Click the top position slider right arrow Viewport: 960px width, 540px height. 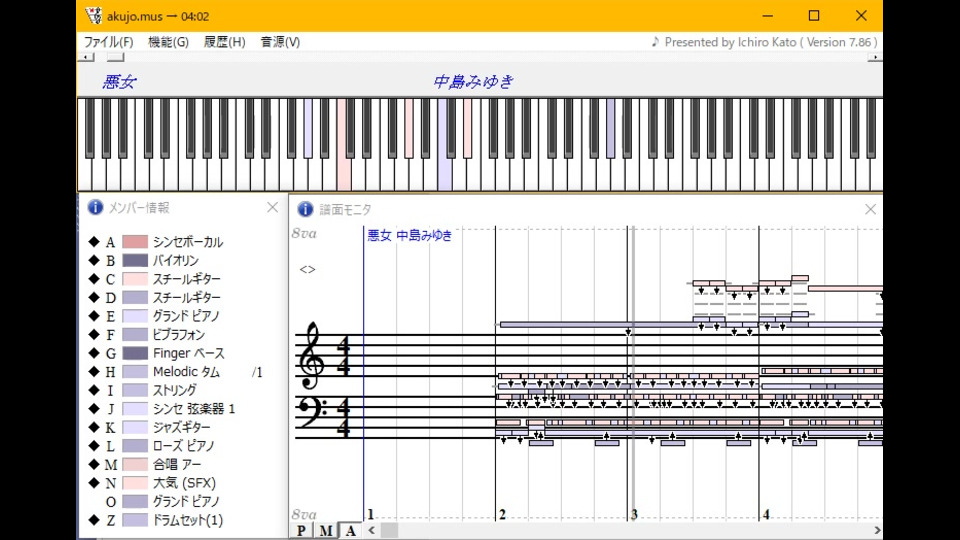[x=875, y=57]
